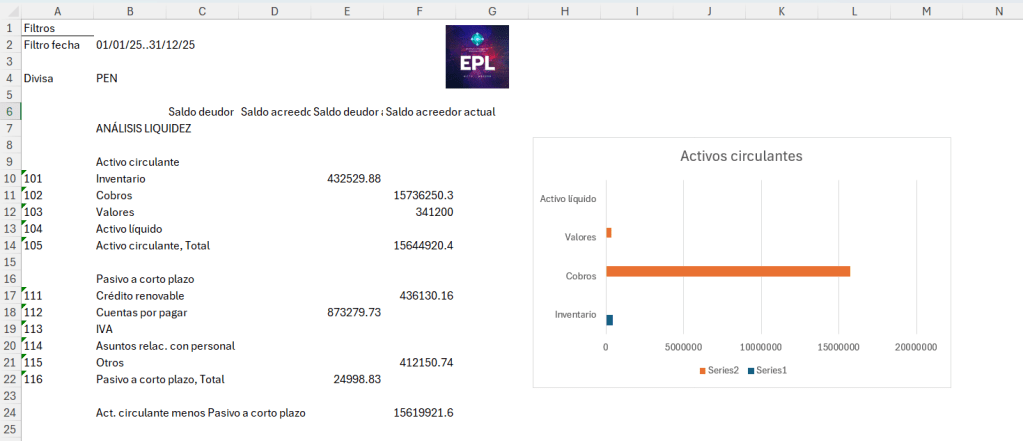Image resolution: width=1023 pixels, height=441 pixels.
Task: Click the ANÁLISIS LIQUIDEZ heading cell
Action: point(143,128)
